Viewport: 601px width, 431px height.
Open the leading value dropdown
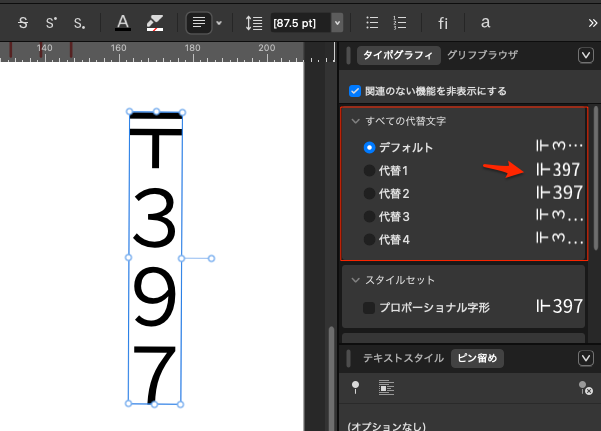[x=337, y=21]
